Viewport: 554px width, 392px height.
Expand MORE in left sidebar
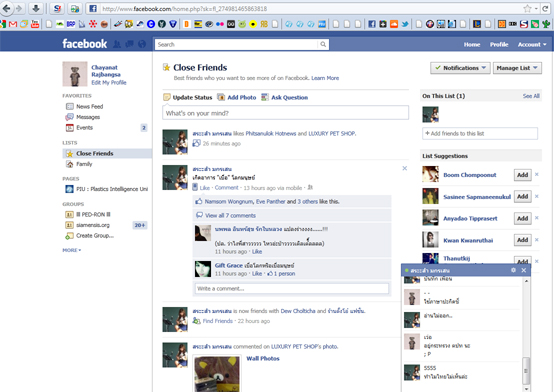point(72,250)
